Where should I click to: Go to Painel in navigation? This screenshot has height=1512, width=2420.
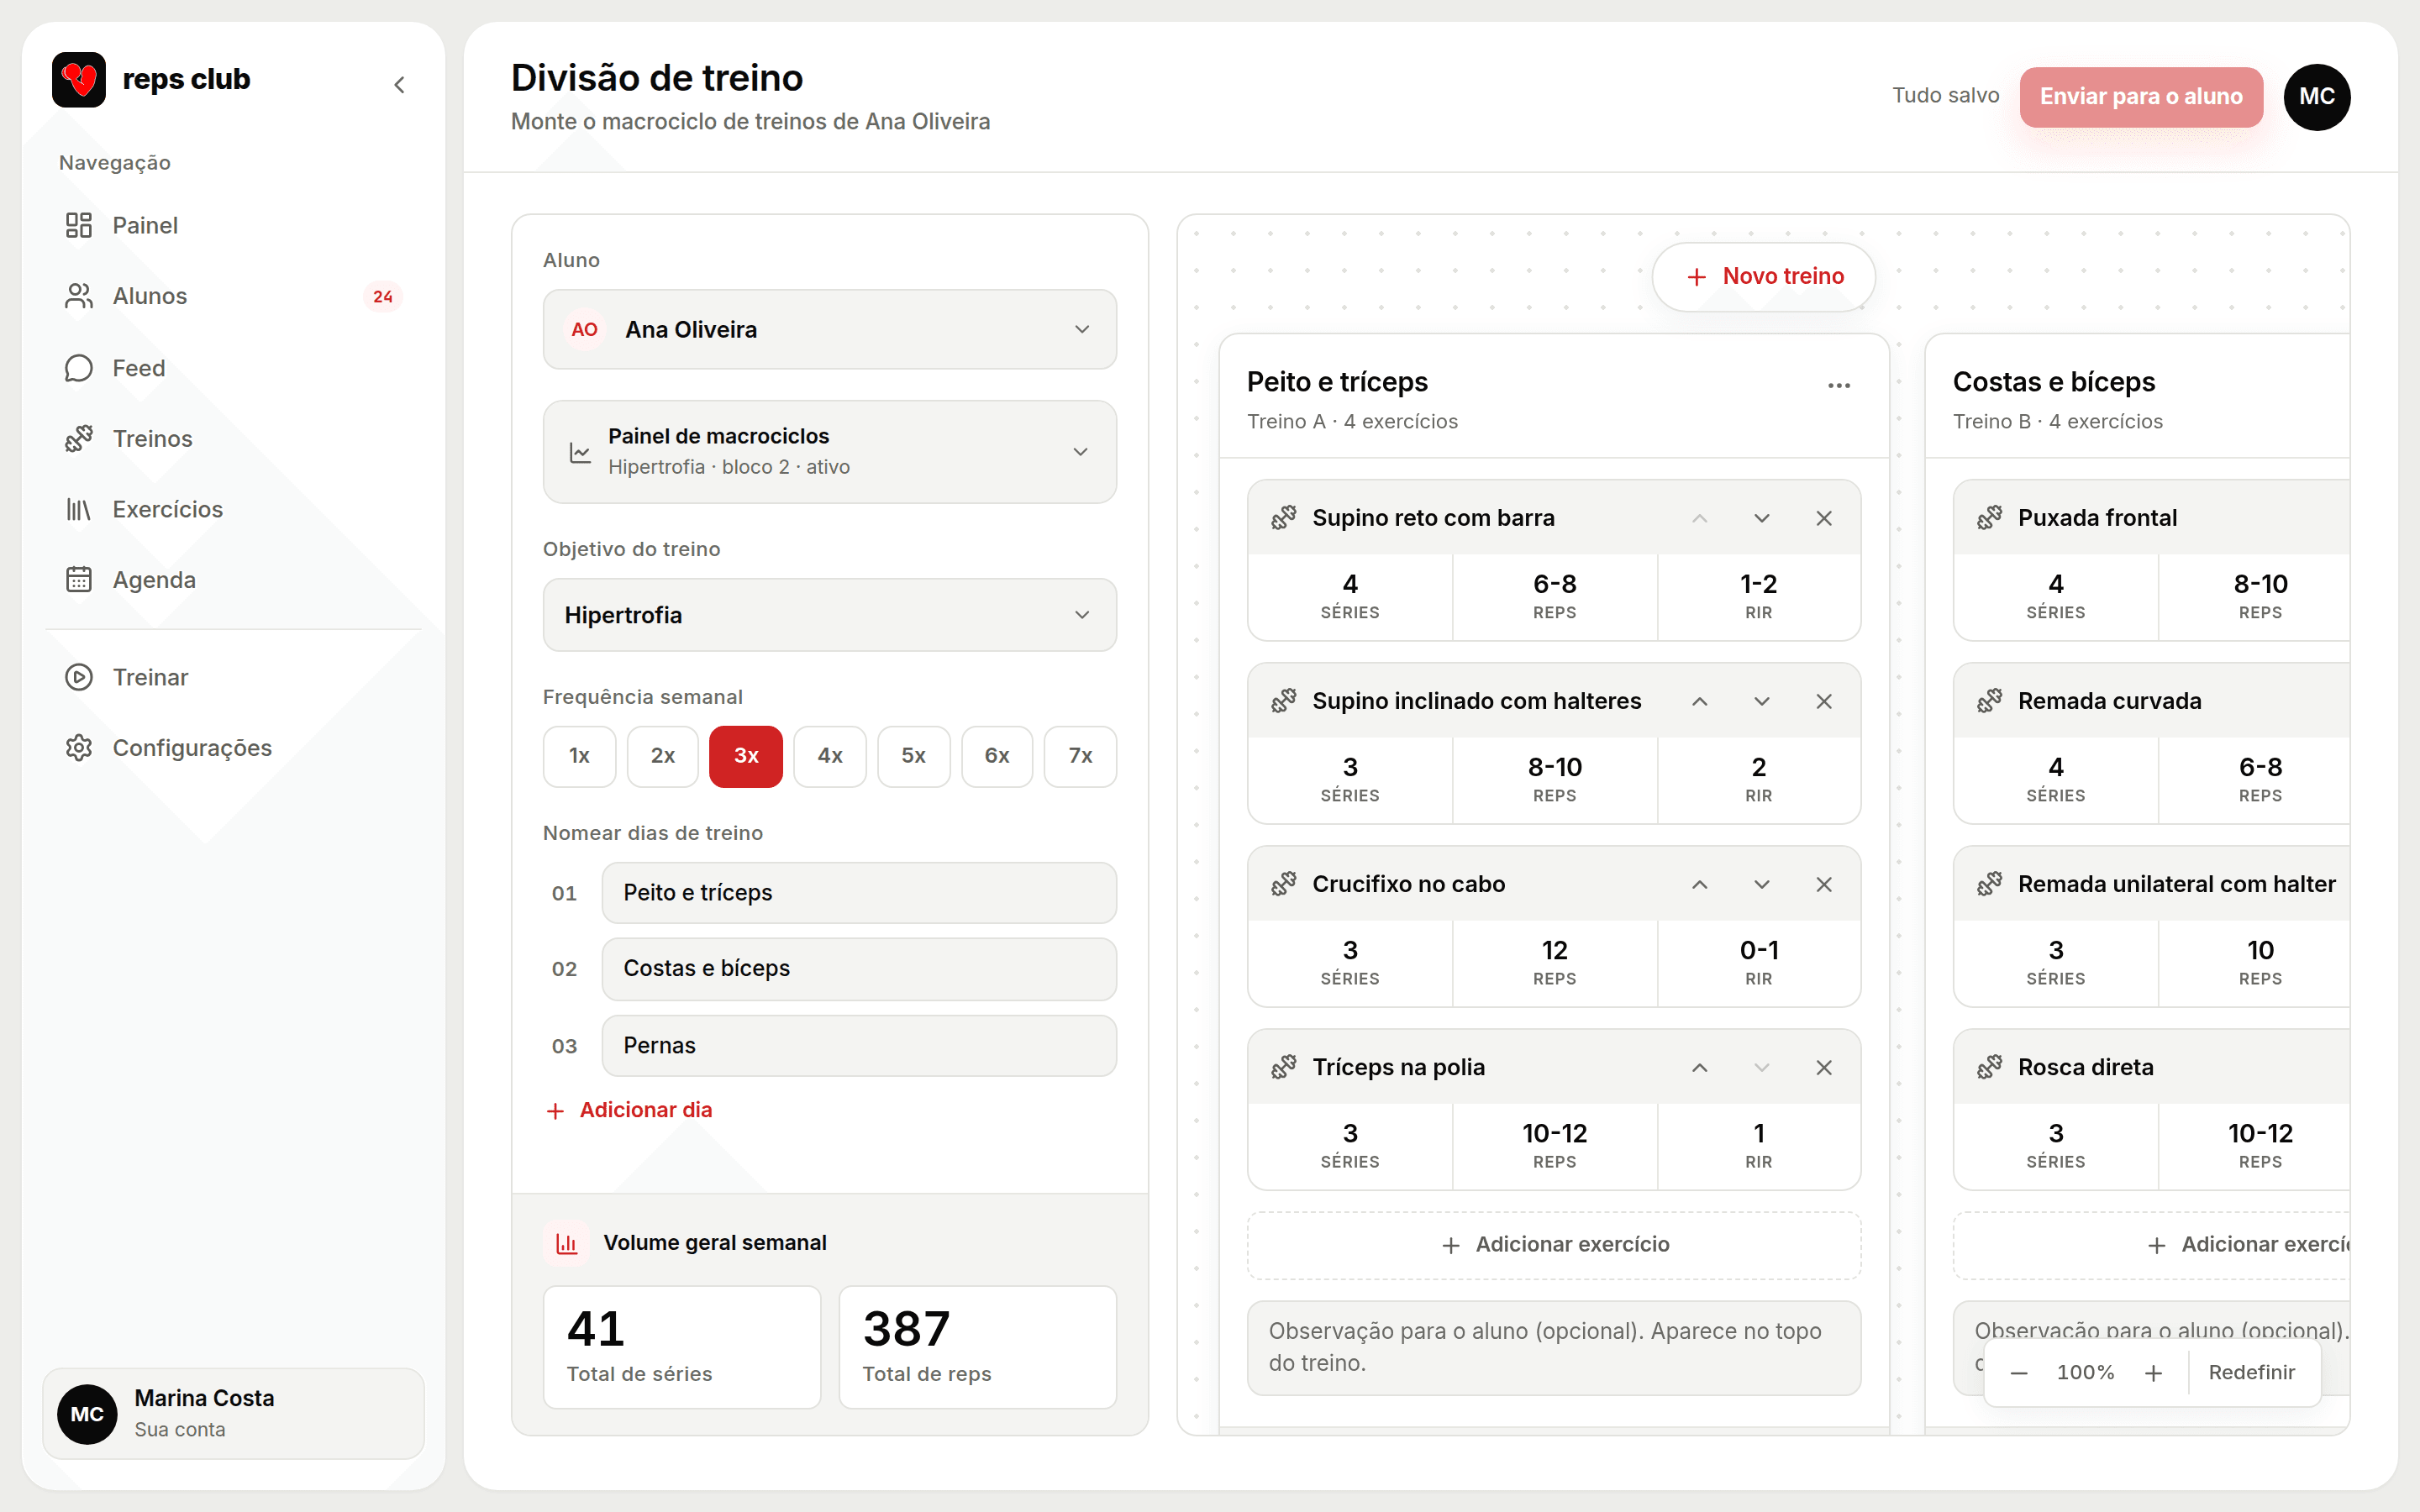click(x=232, y=225)
